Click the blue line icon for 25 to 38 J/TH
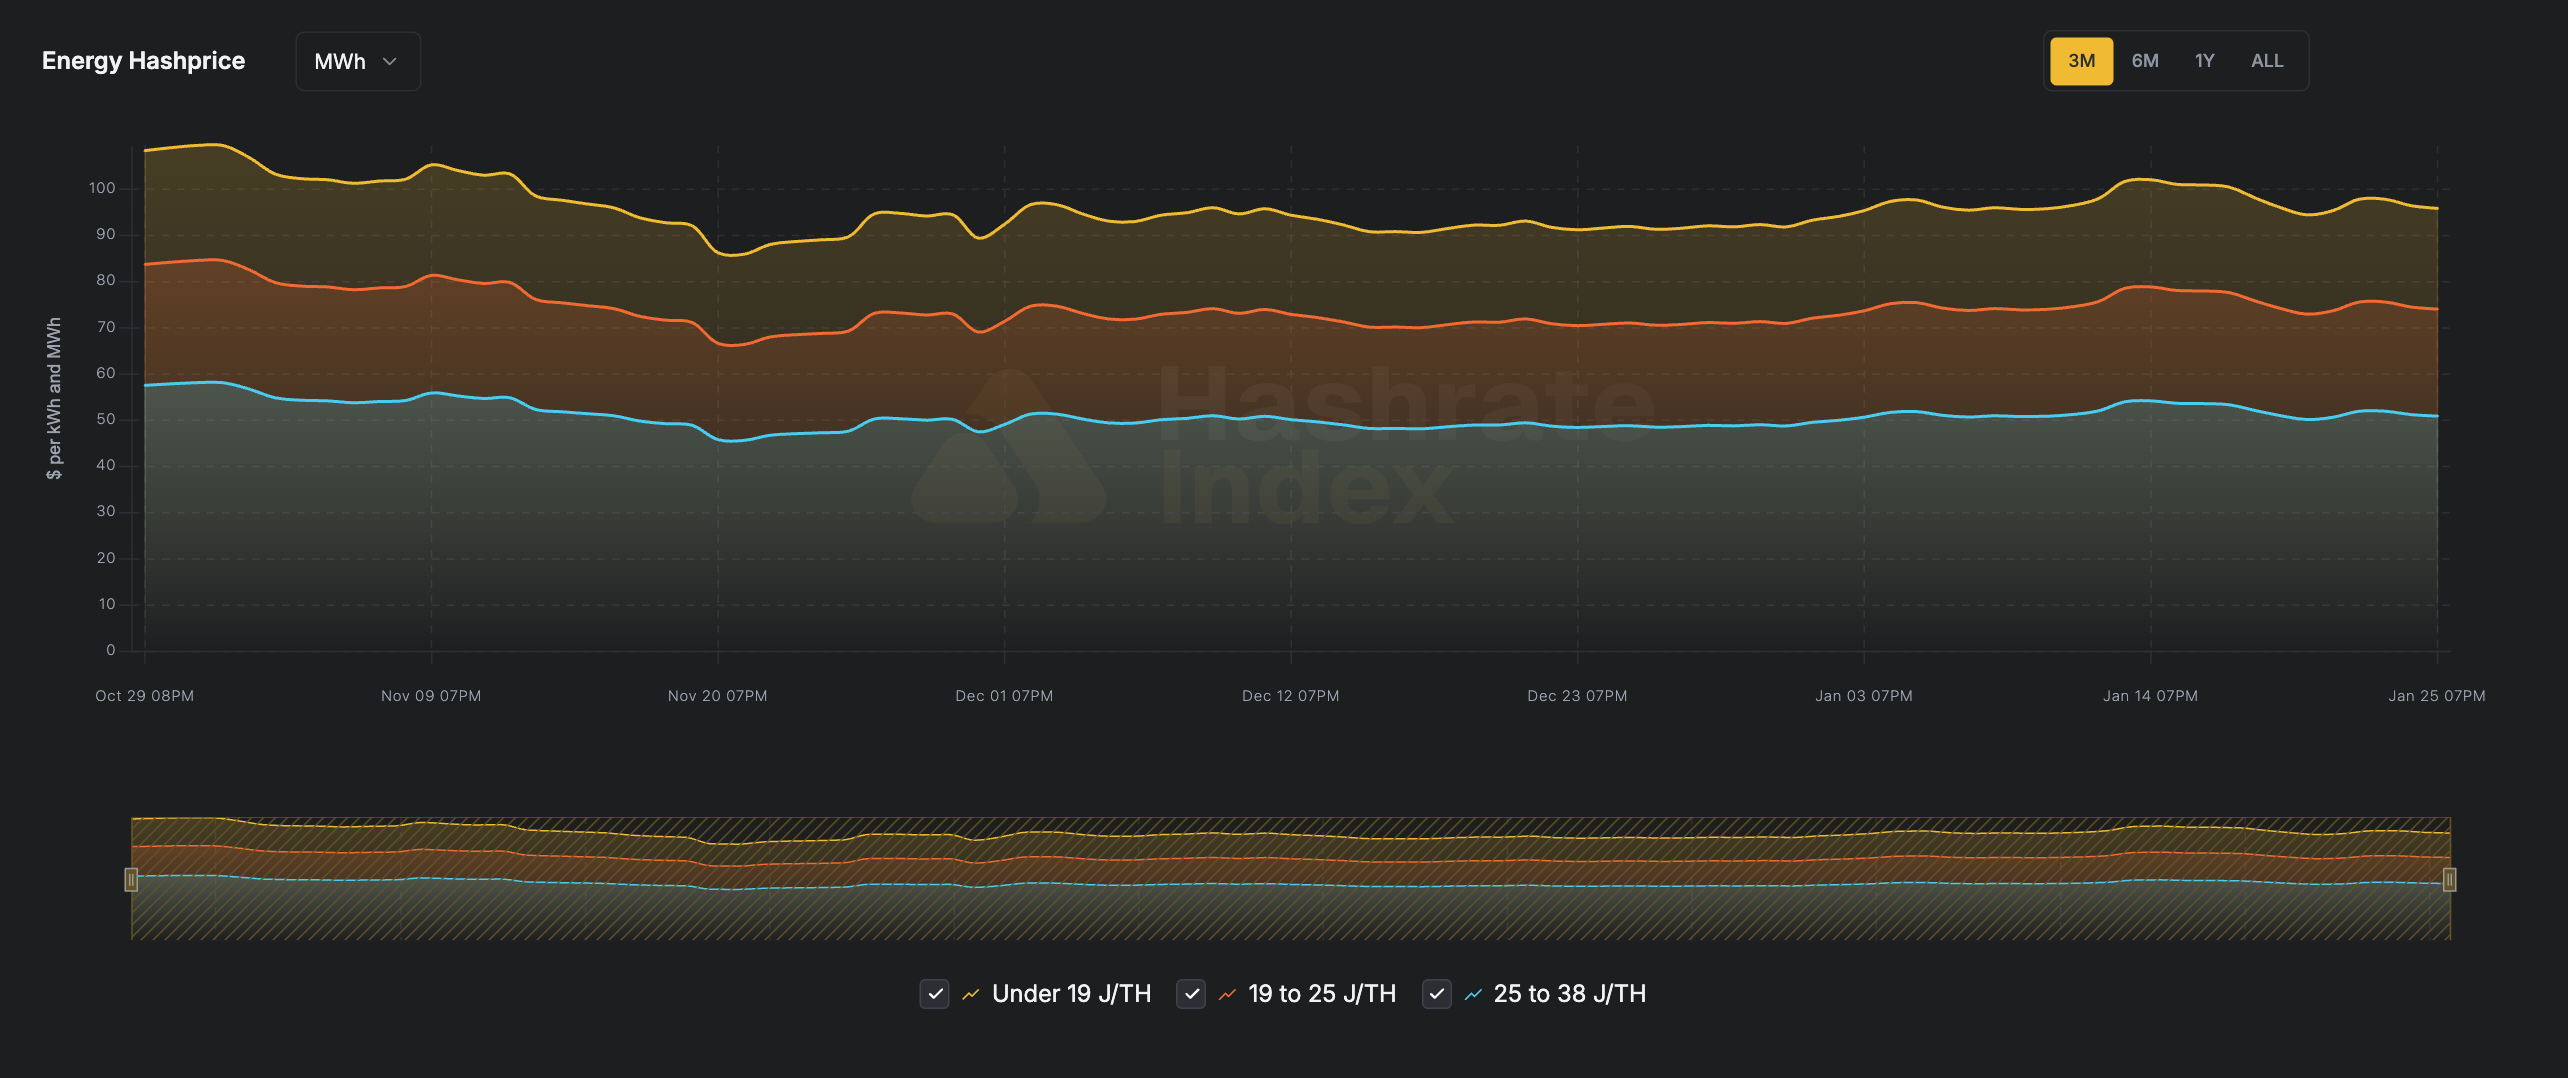Screen dimensions: 2568x1078 (1473, 994)
